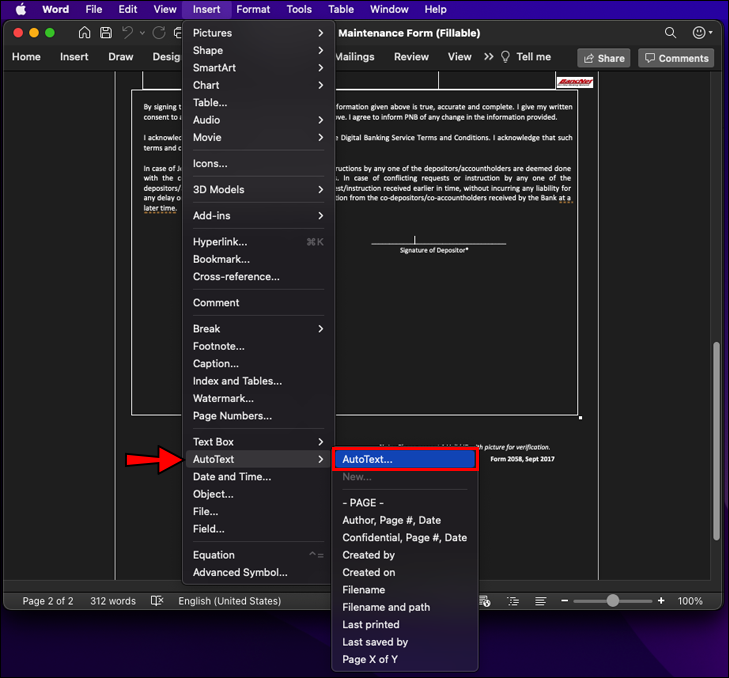Image resolution: width=729 pixels, height=678 pixels.
Task: Click the Share button
Action: (x=604, y=58)
